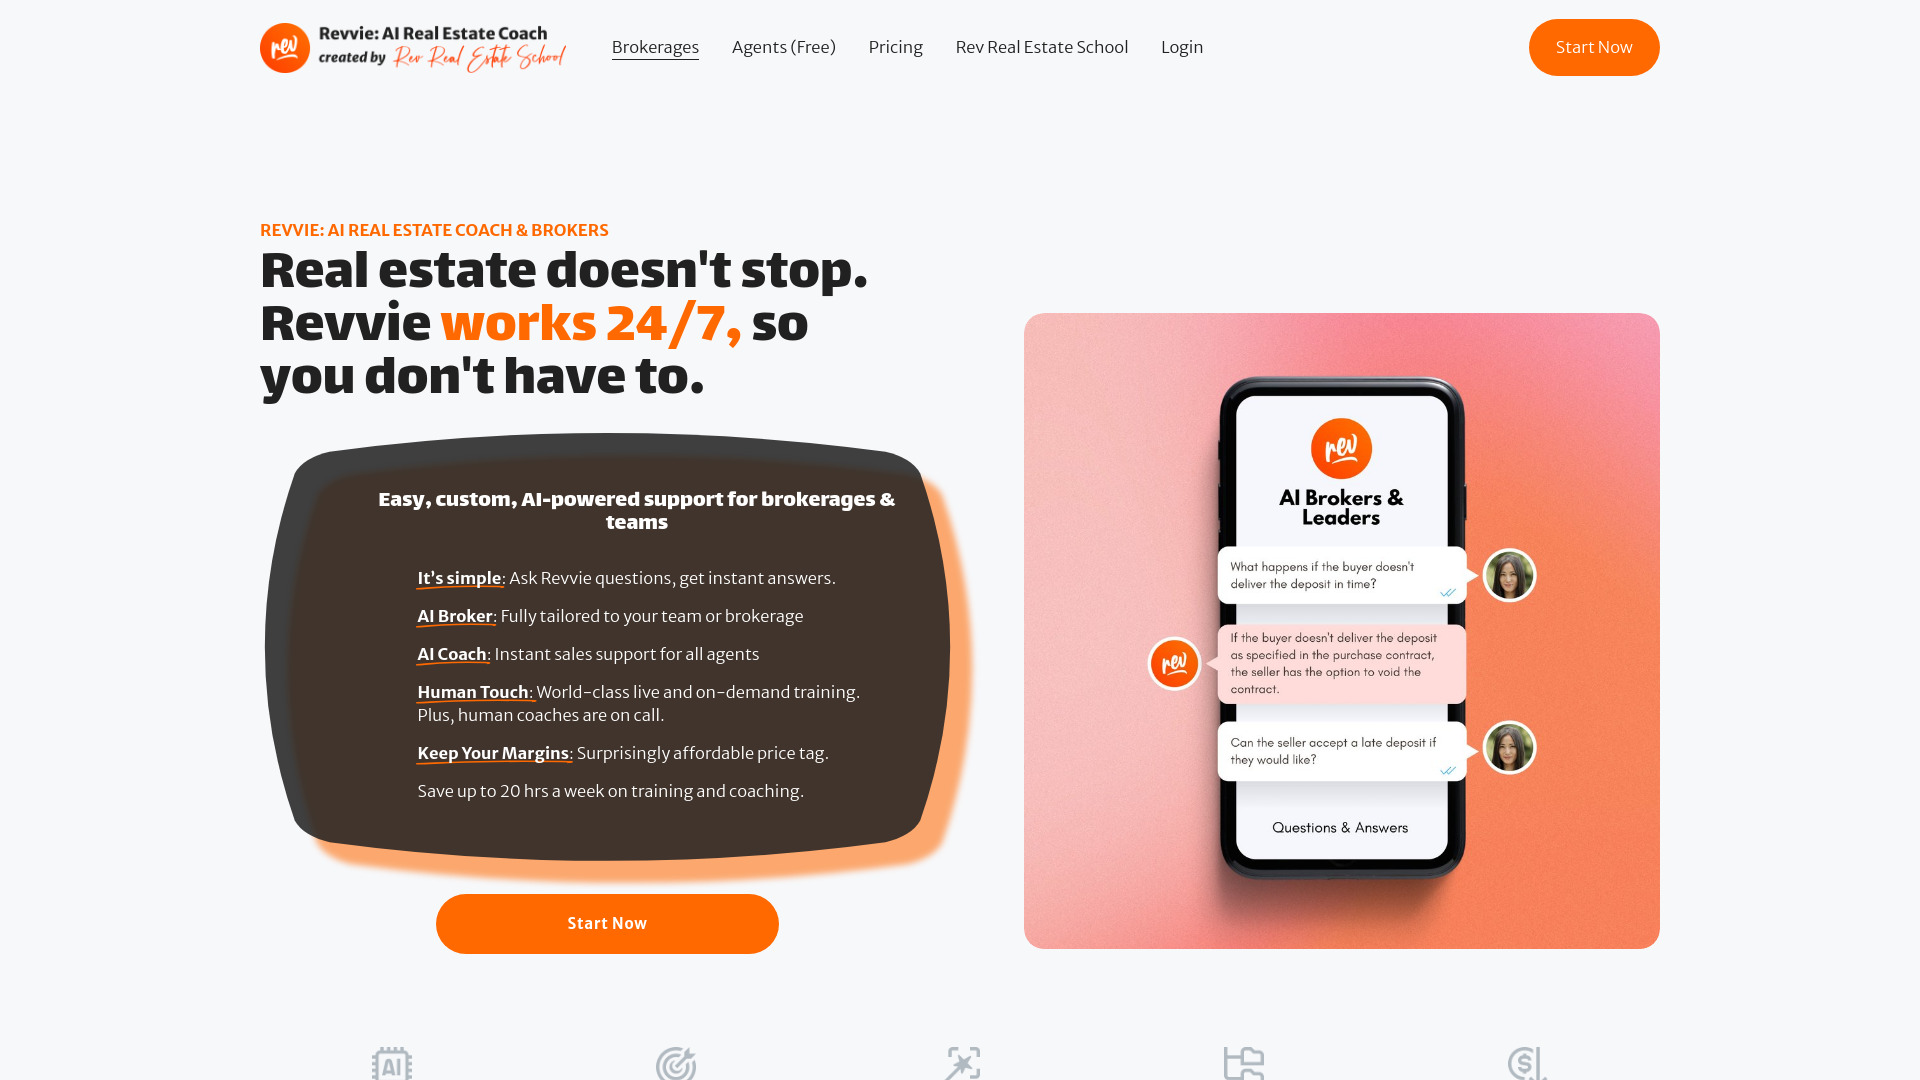The height and width of the screenshot is (1080, 1920).
Task: Click the Start Now hero button
Action: 607,923
